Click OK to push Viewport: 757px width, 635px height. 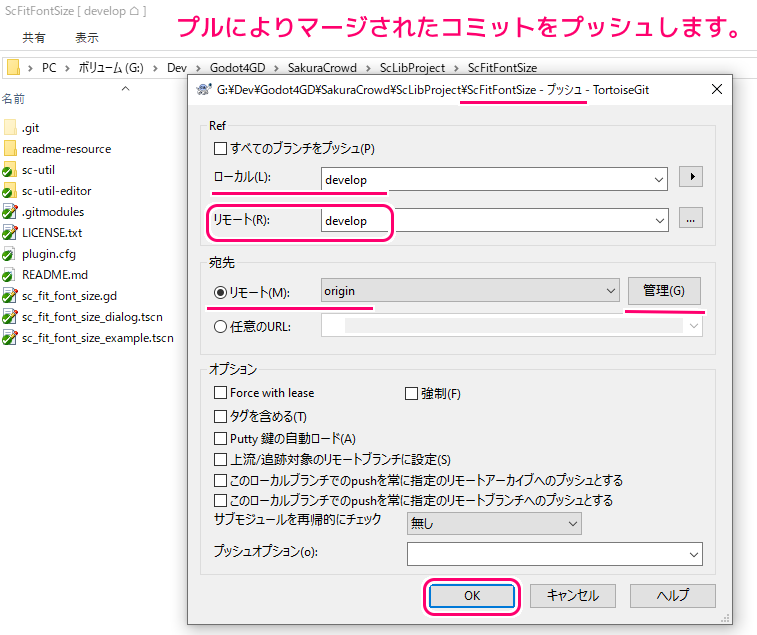(472, 596)
